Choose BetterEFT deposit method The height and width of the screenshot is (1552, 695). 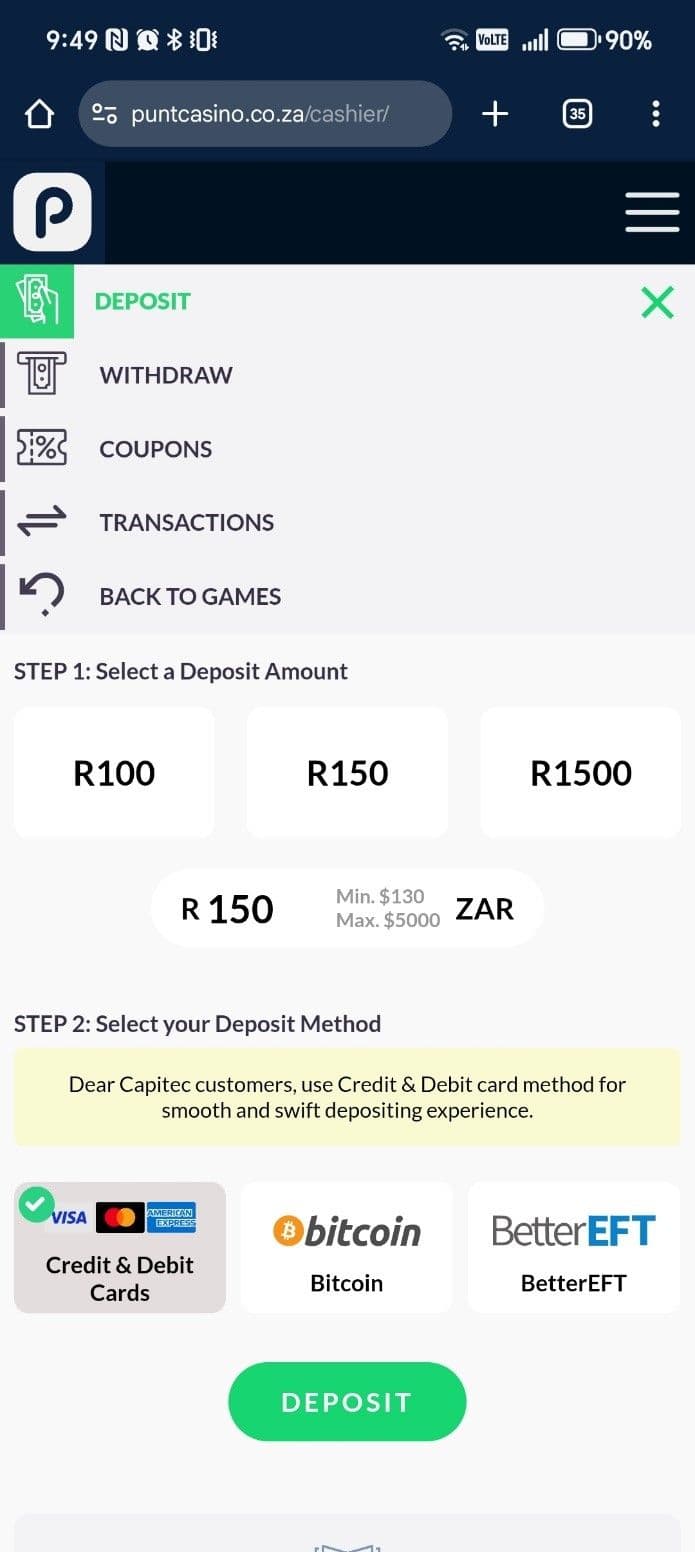[x=572, y=1247]
